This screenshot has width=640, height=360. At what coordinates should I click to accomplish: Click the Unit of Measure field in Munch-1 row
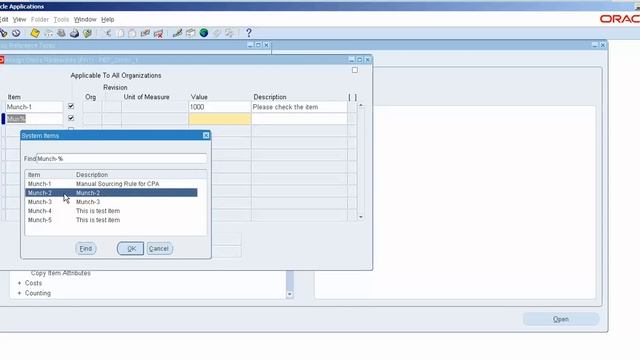154,107
